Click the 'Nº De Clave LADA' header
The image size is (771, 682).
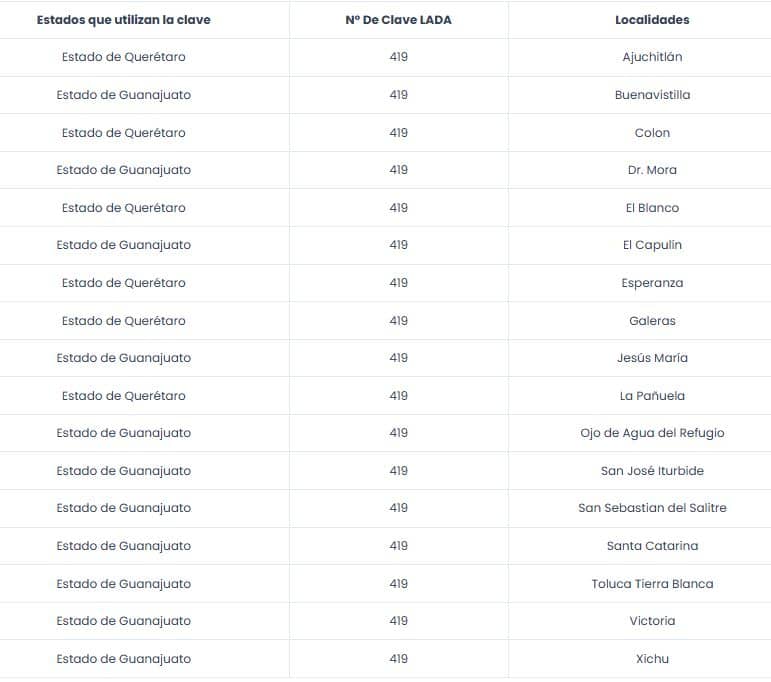[x=398, y=20]
